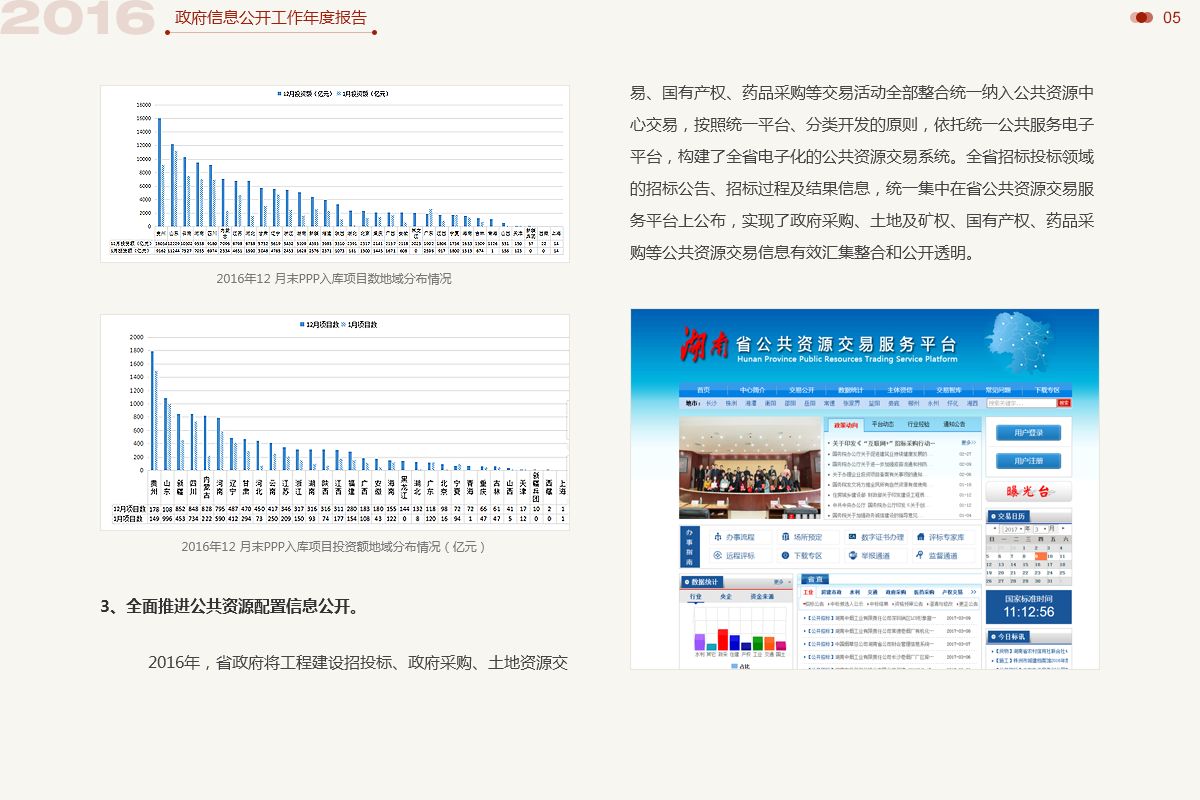
Task: Open 下载专区 in the blue nav bar
Action: pyautogui.click(x=1047, y=390)
